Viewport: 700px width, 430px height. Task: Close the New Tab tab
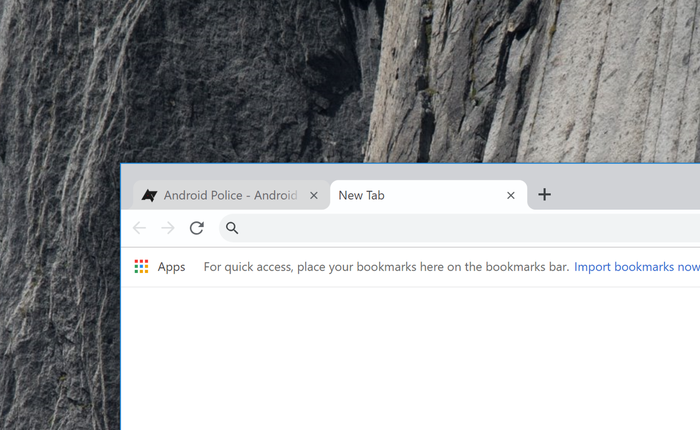pos(511,196)
